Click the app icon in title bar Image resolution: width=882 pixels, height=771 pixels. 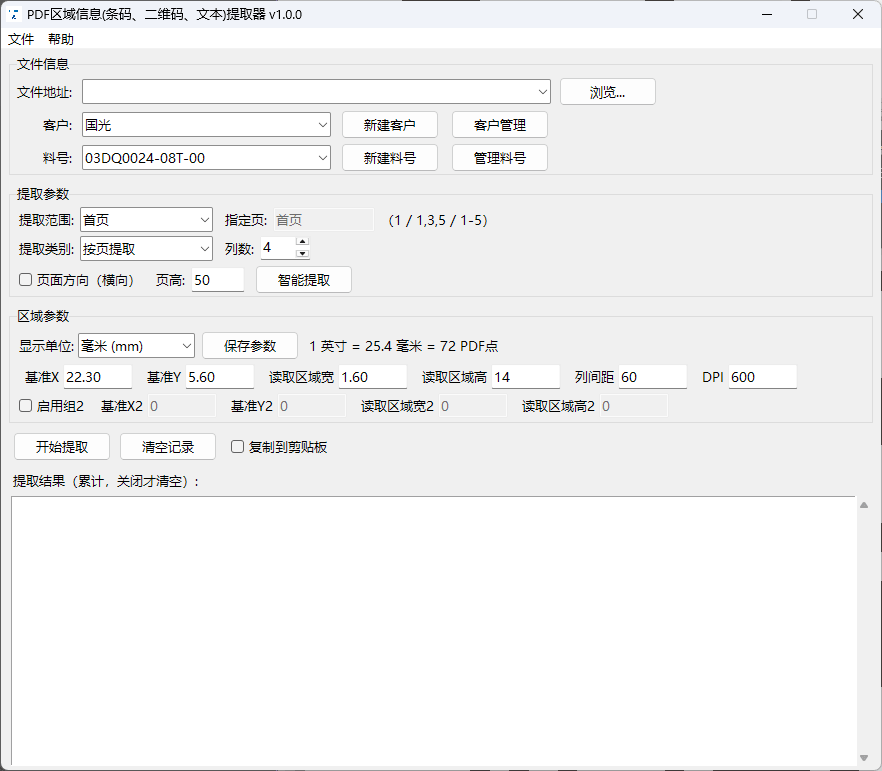pos(14,14)
